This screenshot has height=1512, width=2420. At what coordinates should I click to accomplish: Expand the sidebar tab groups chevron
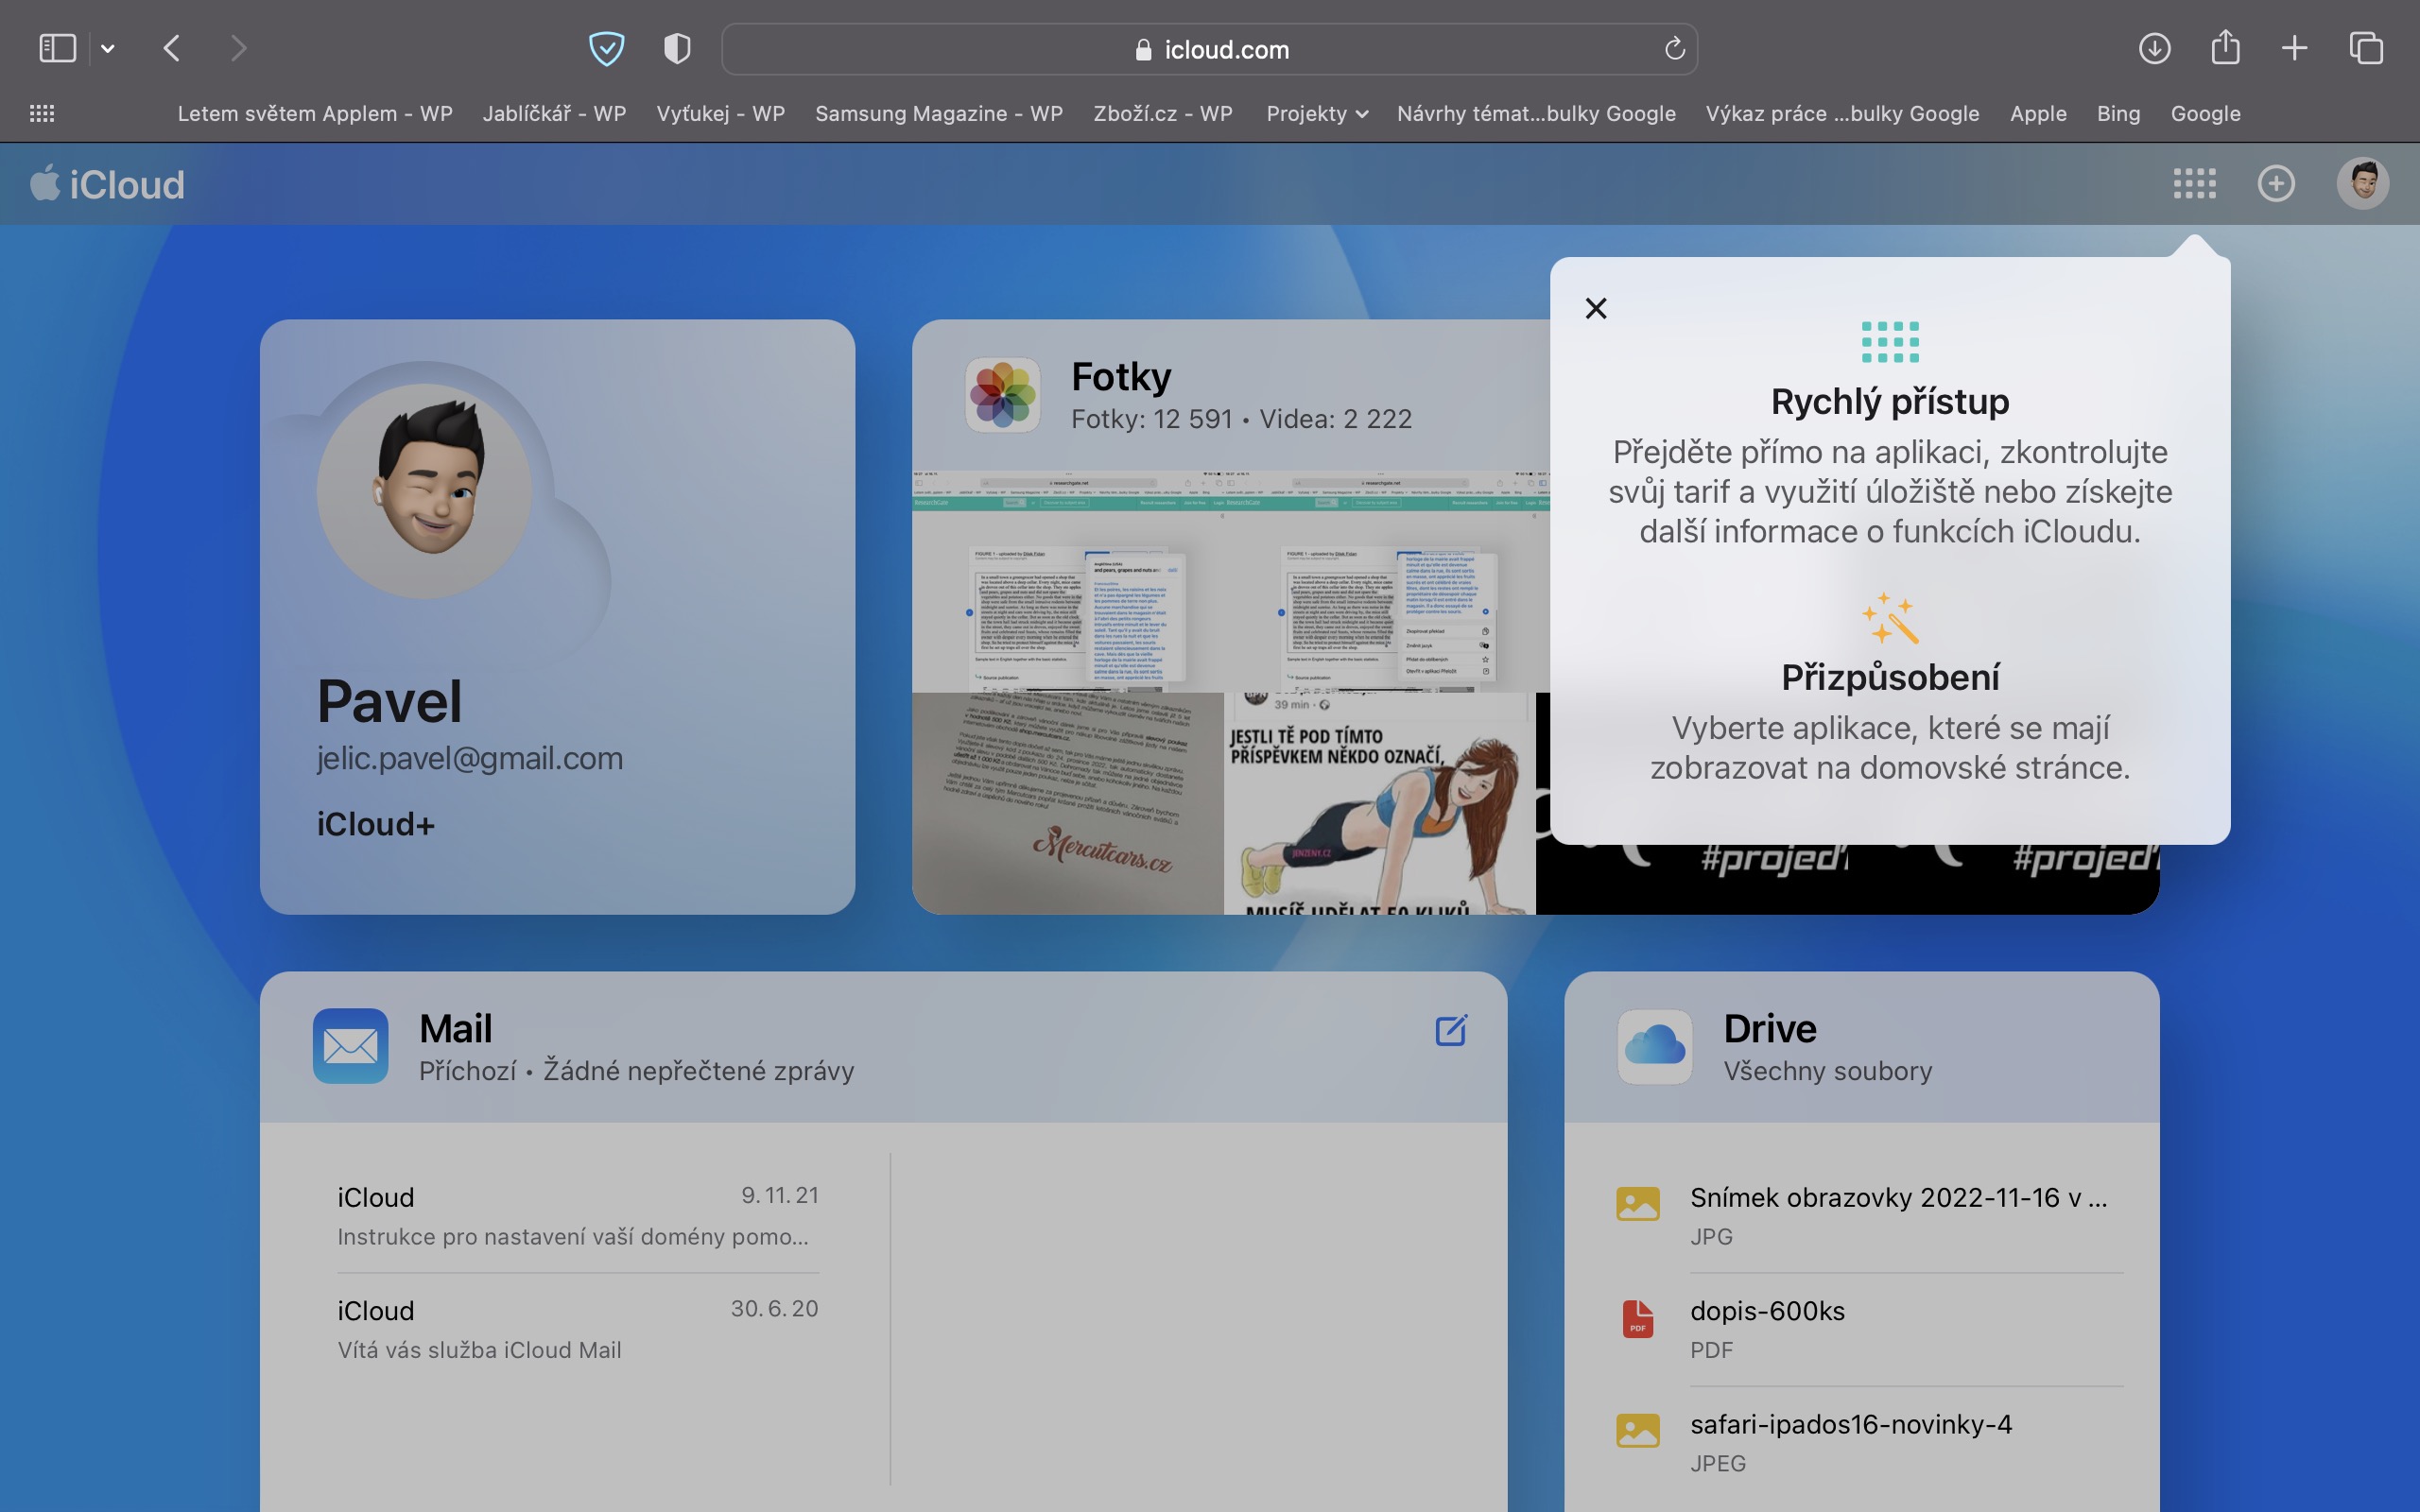108,48
